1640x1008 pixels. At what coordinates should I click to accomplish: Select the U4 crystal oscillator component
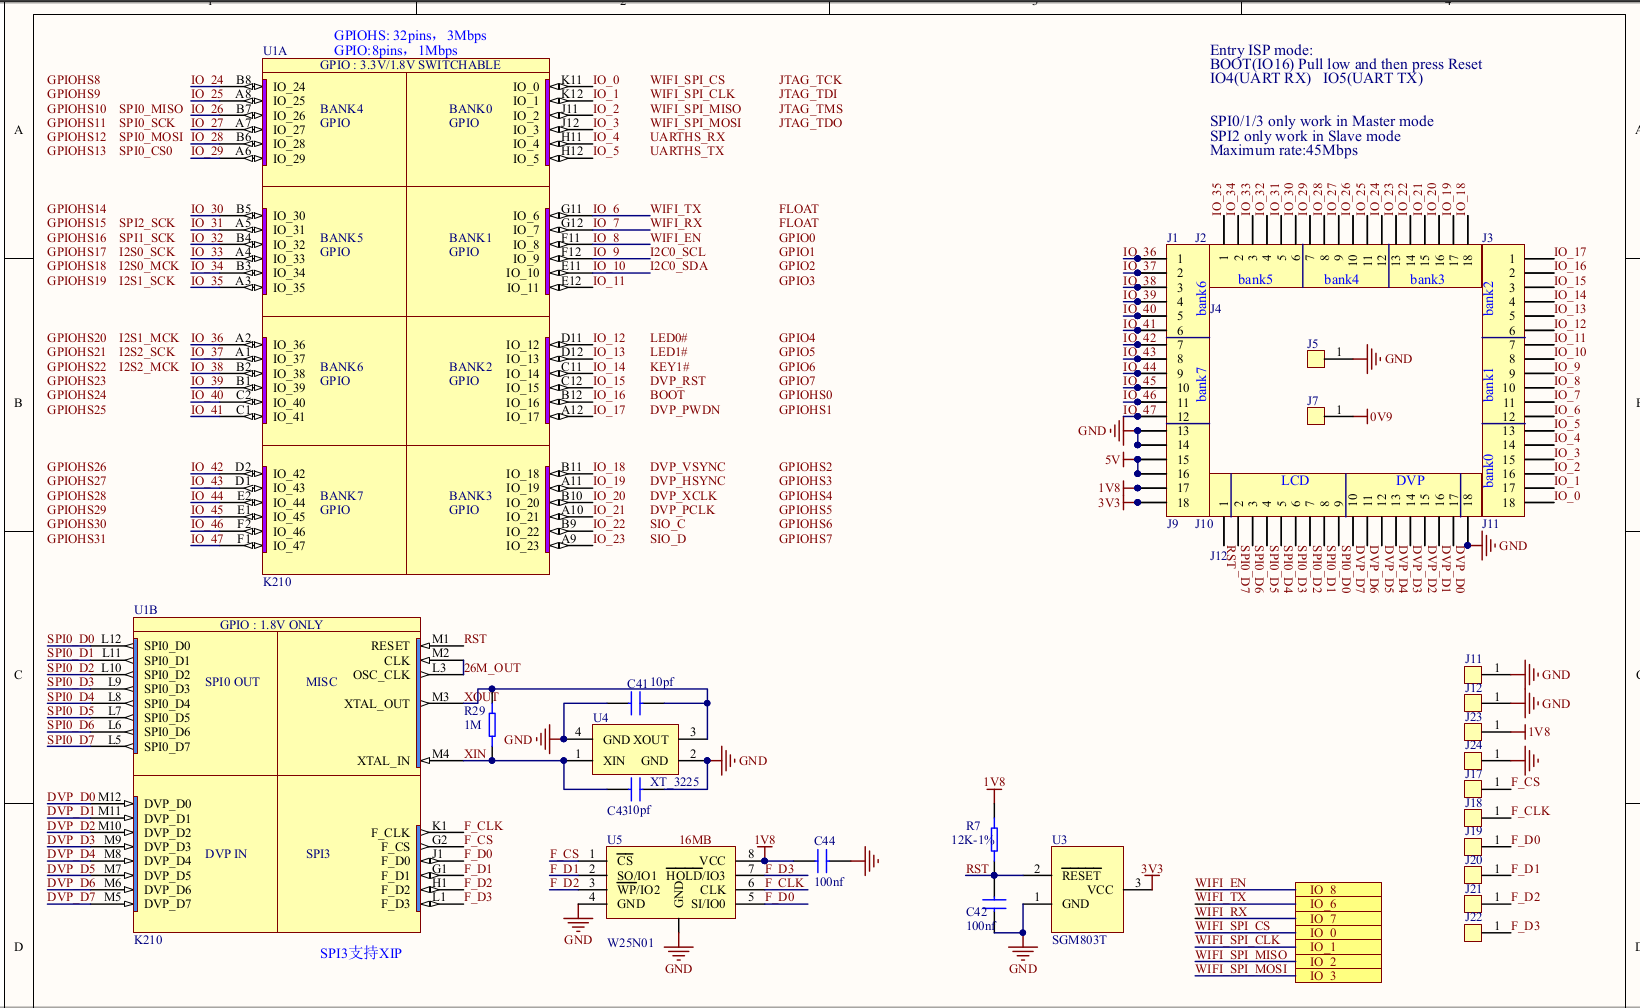tap(635, 750)
